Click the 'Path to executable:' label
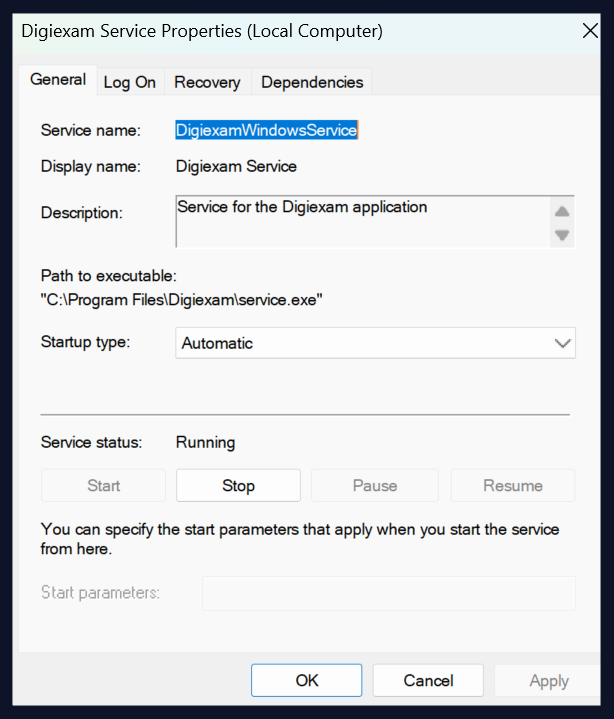 109,276
